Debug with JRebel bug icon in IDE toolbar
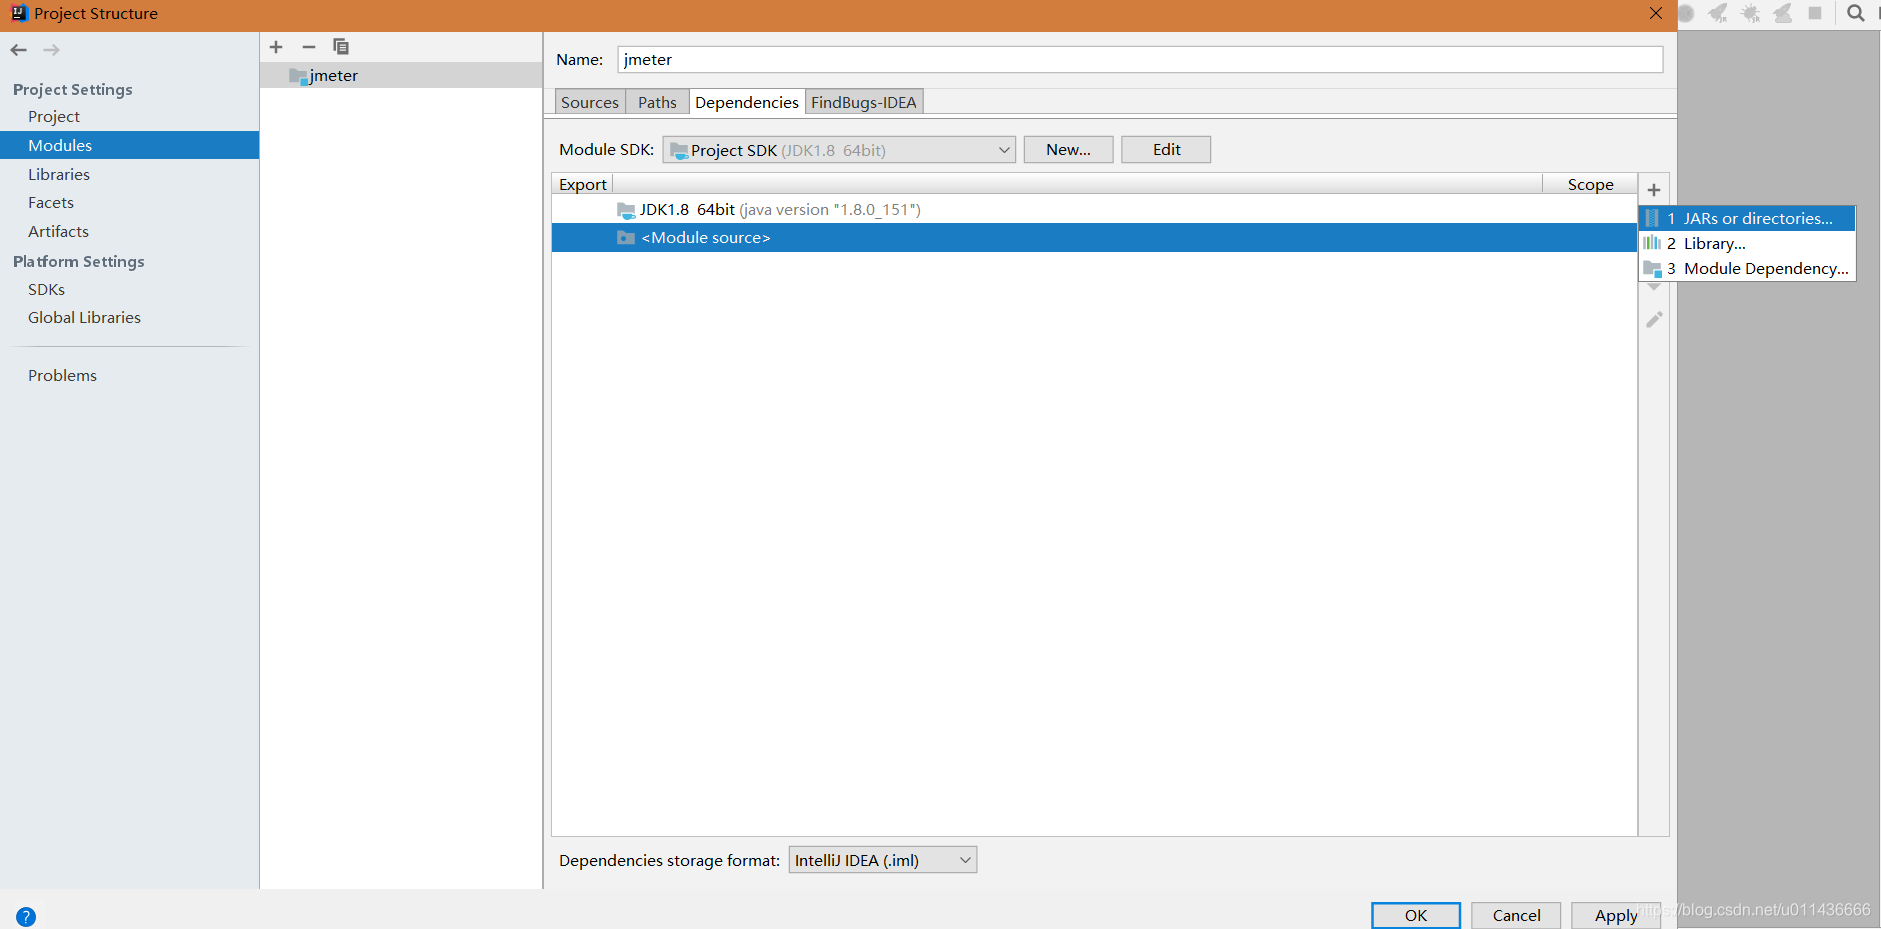Image resolution: width=1881 pixels, height=929 pixels. [1751, 13]
